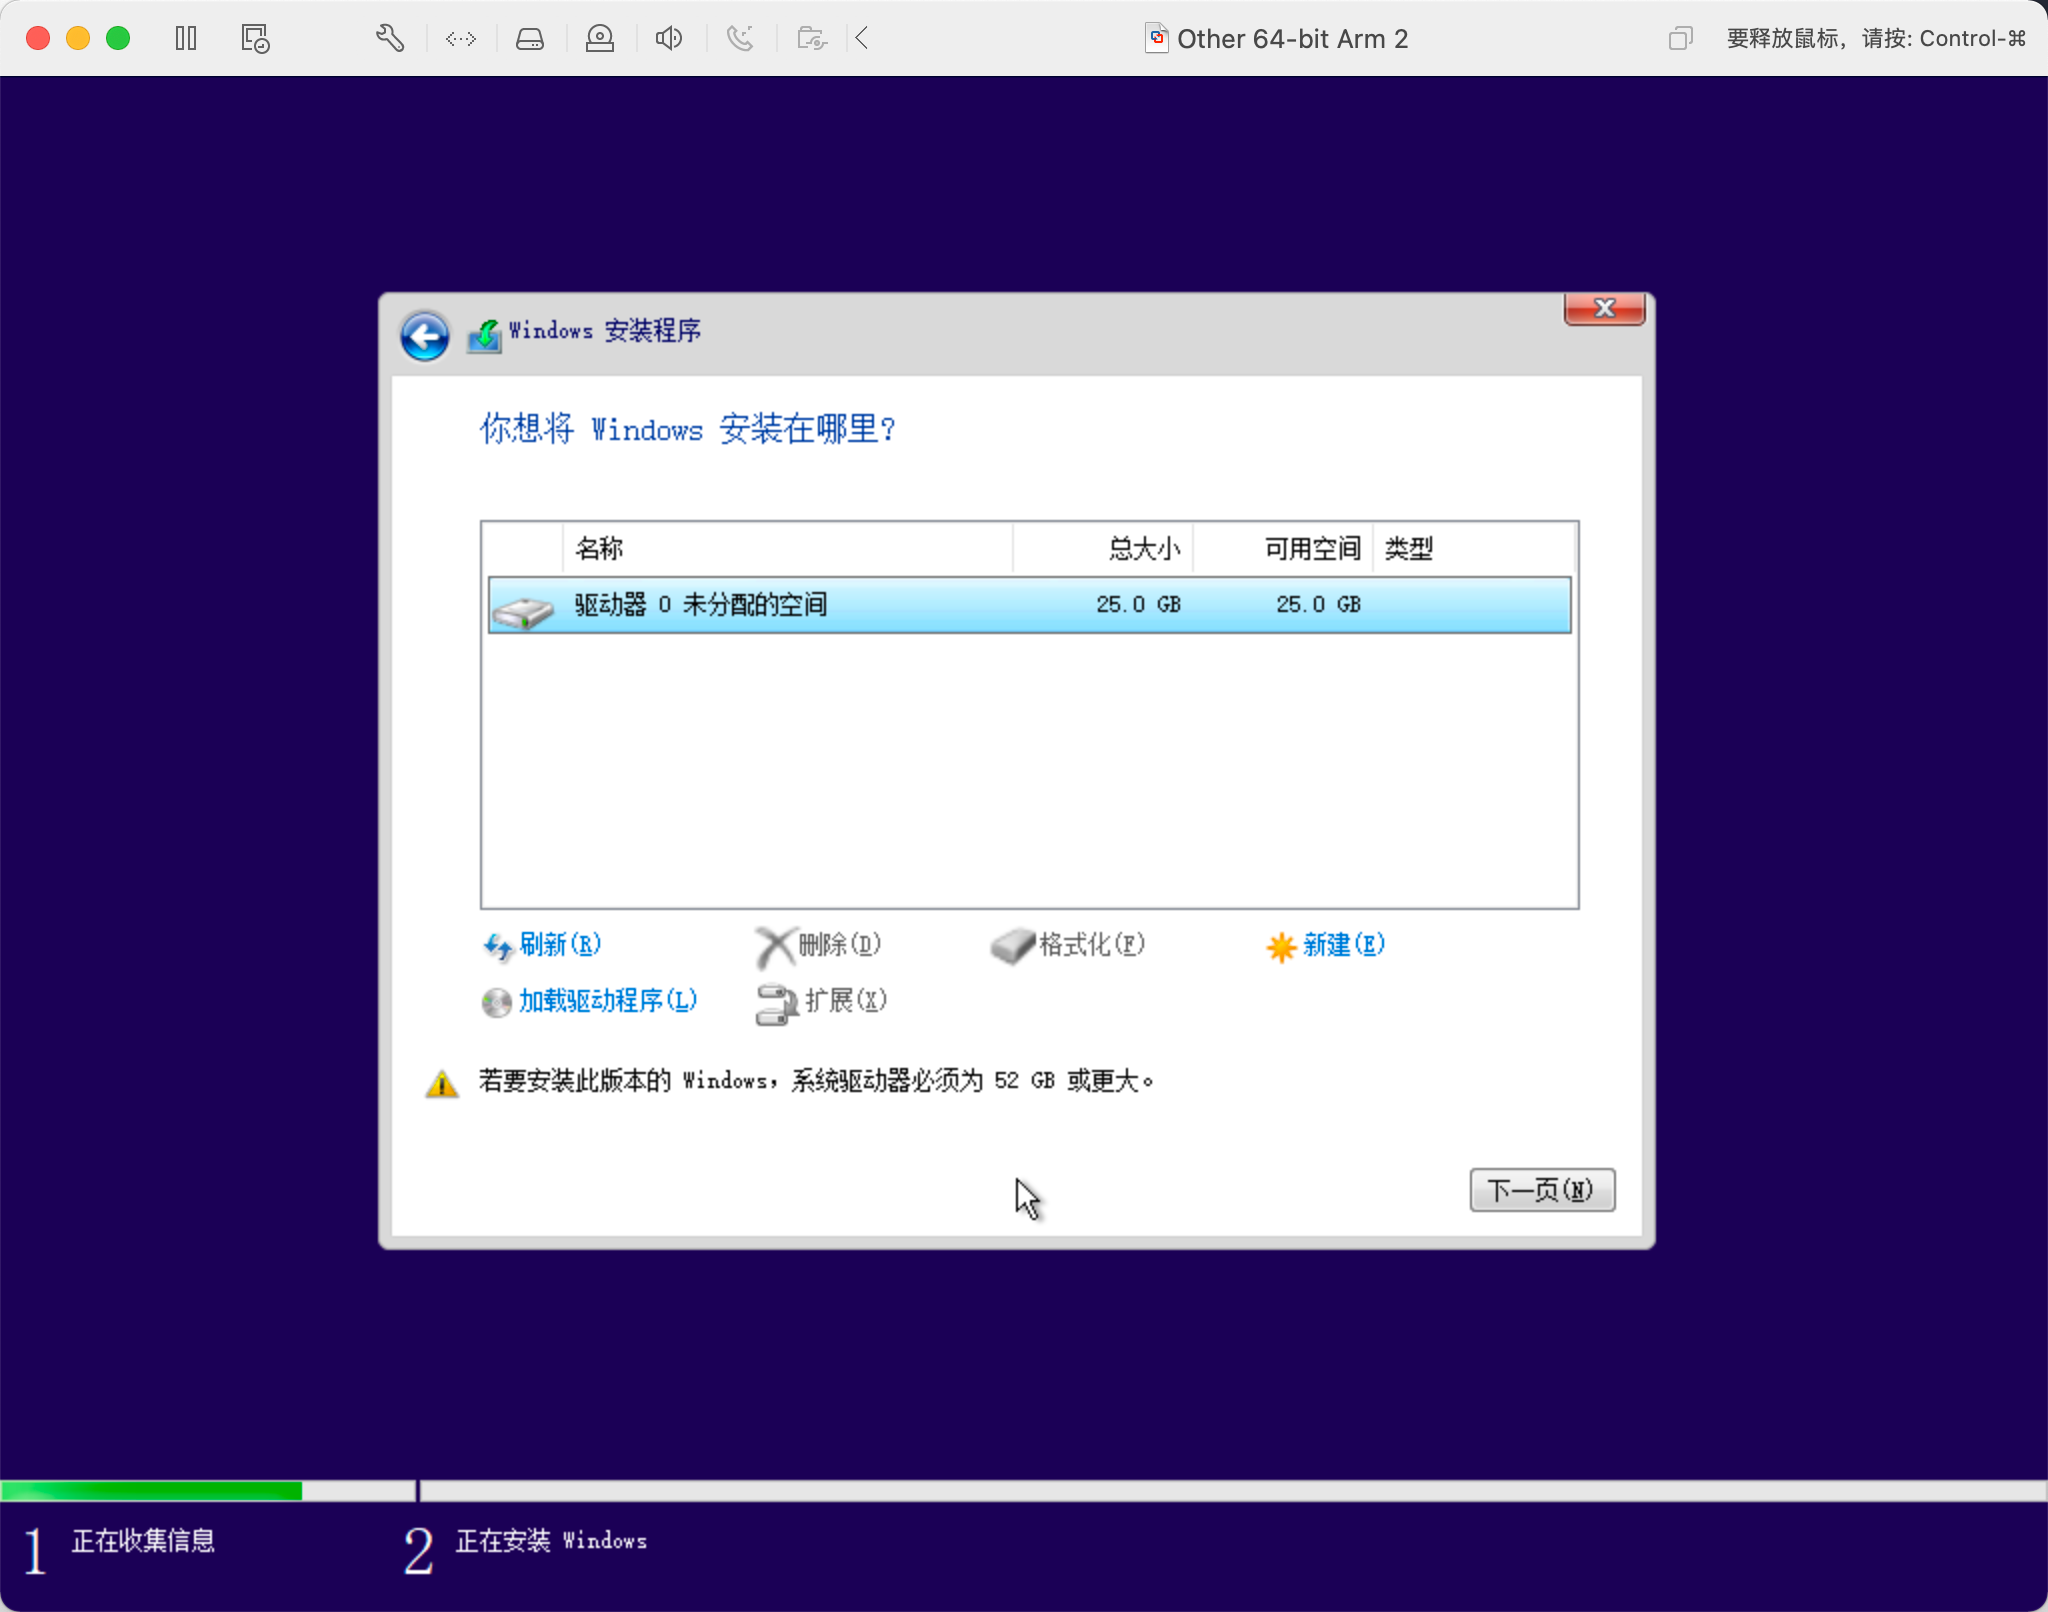Screen dimensions: 2048x1612
Task: Click 新建(E) to create a partition
Action: pyautogui.click(x=1343, y=945)
